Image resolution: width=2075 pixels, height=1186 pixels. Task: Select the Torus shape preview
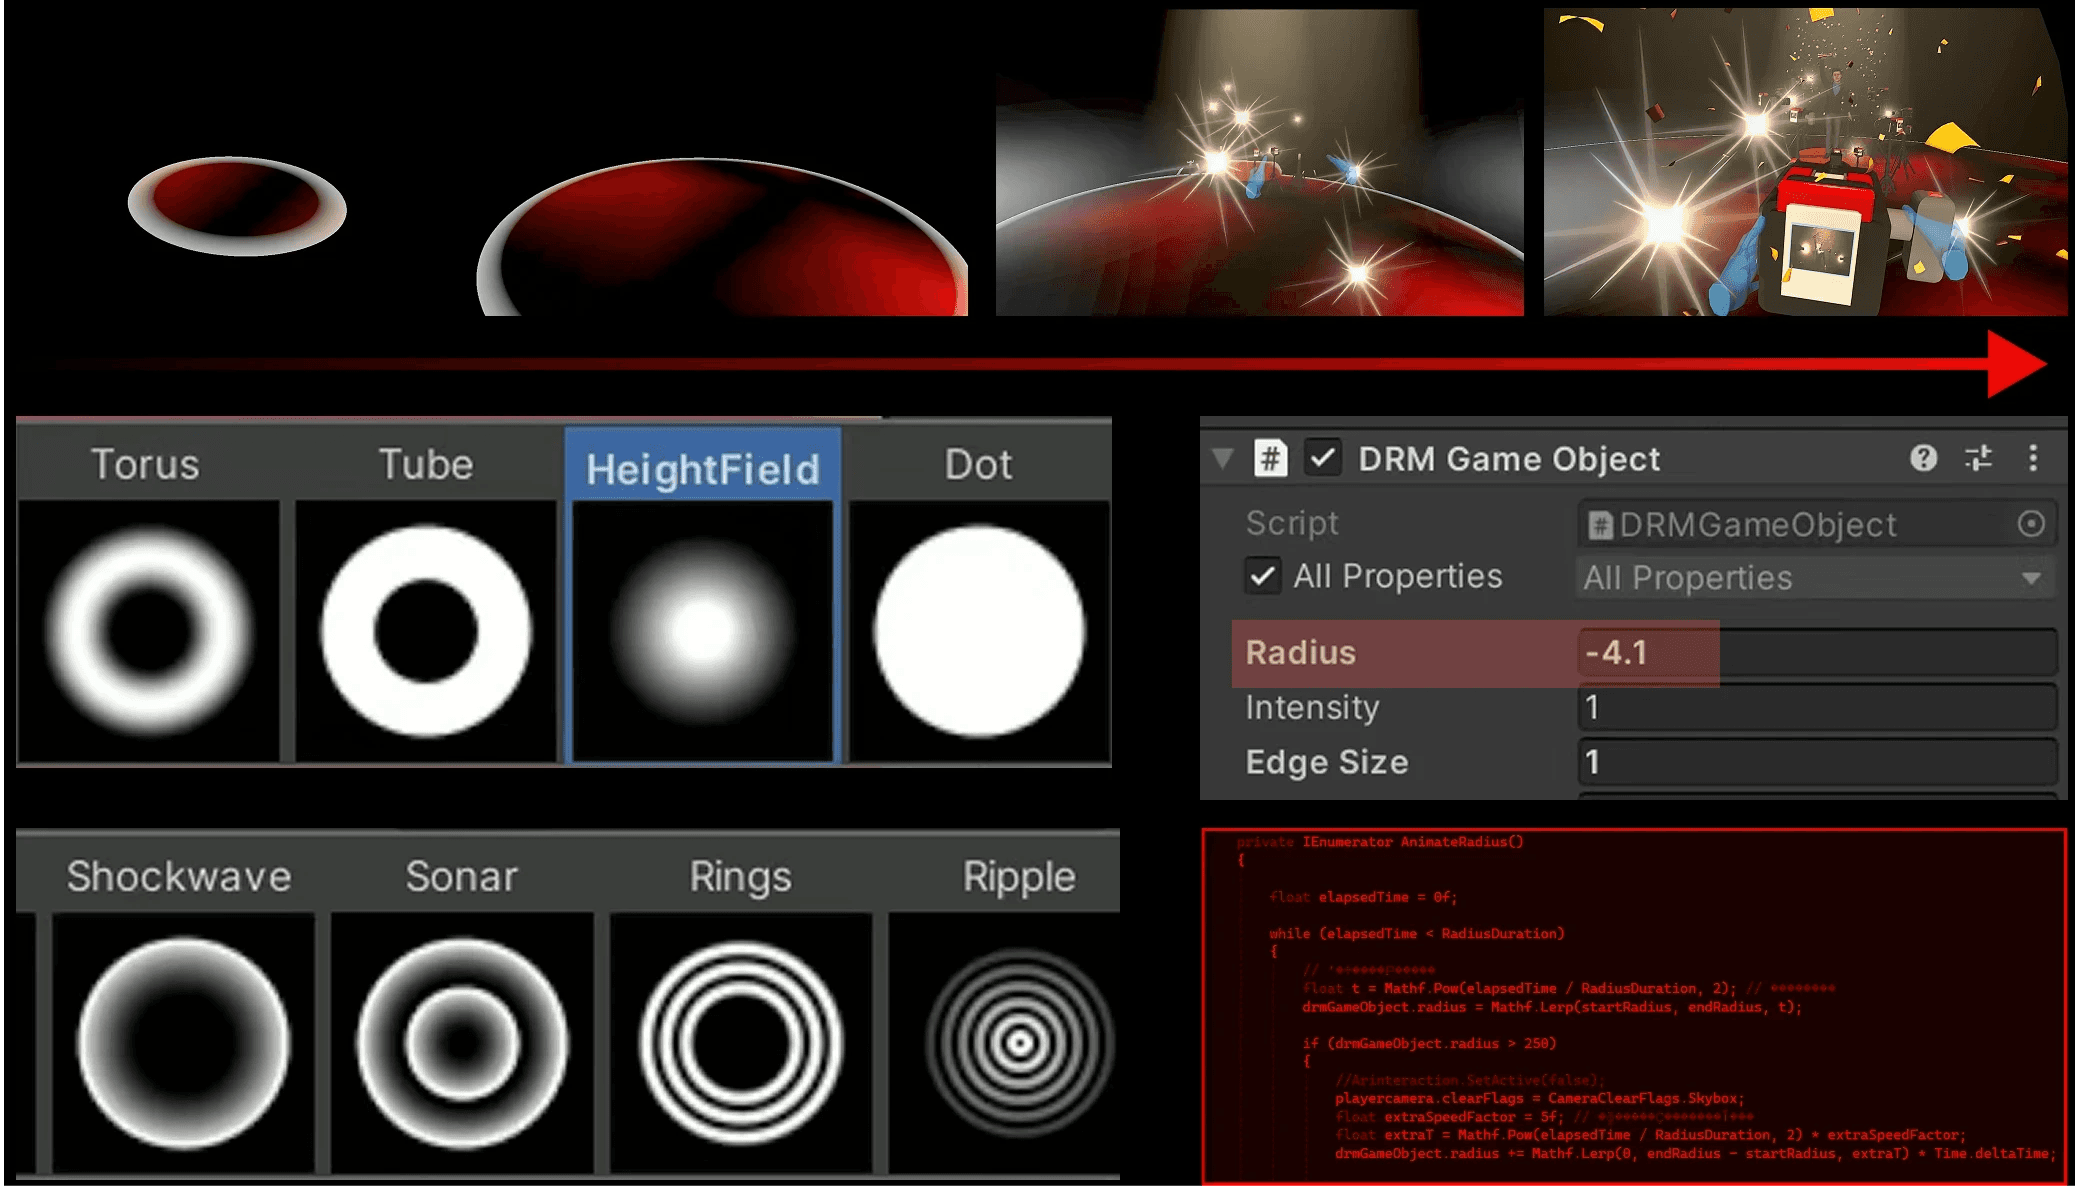[149, 631]
